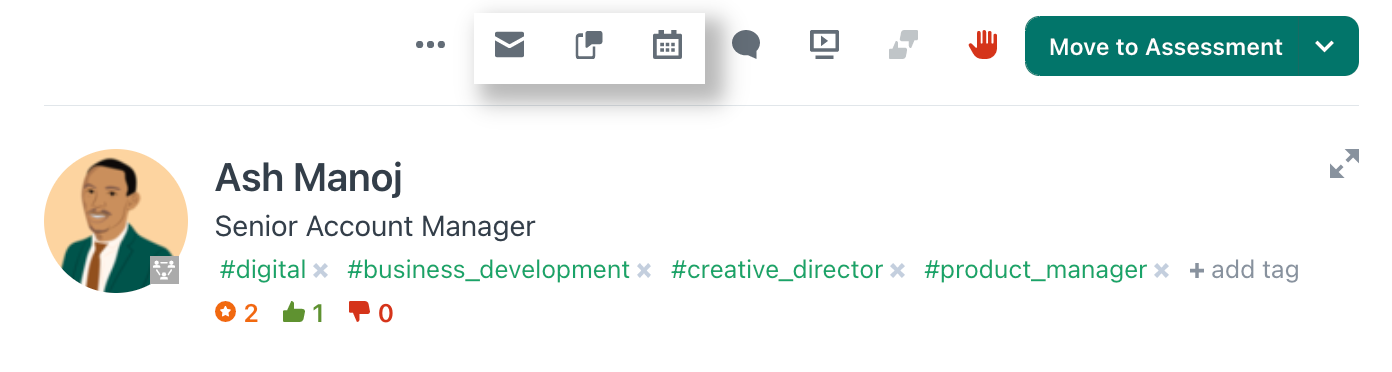Click the orange star rating count
This screenshot has height=372, width=1392.
click(x=237, y=313)
